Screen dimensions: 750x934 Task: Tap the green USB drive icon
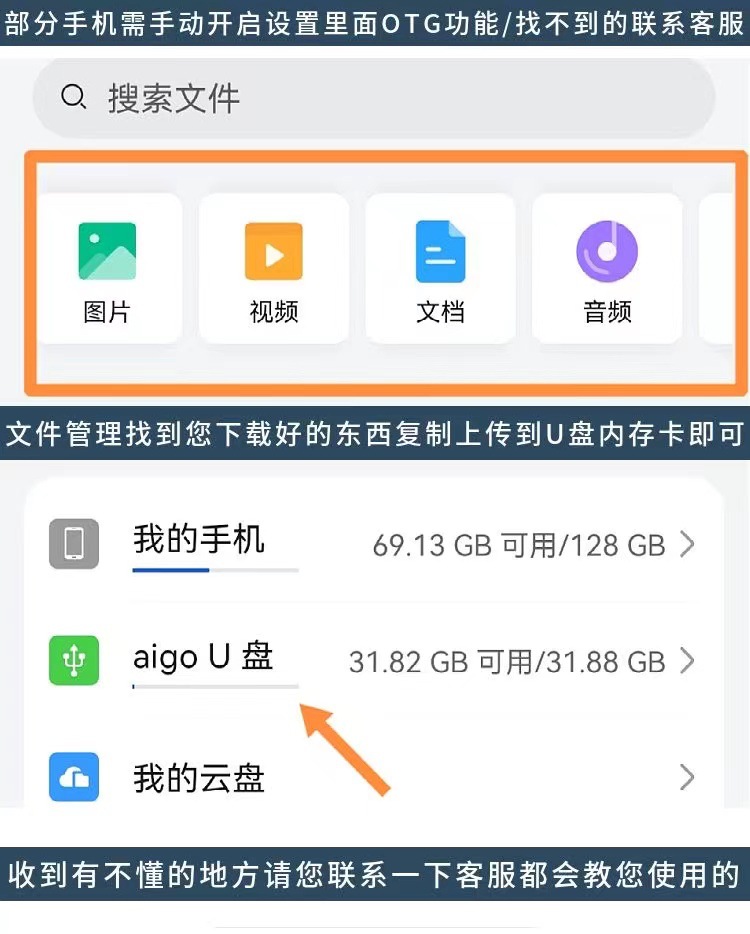point(74,660)
